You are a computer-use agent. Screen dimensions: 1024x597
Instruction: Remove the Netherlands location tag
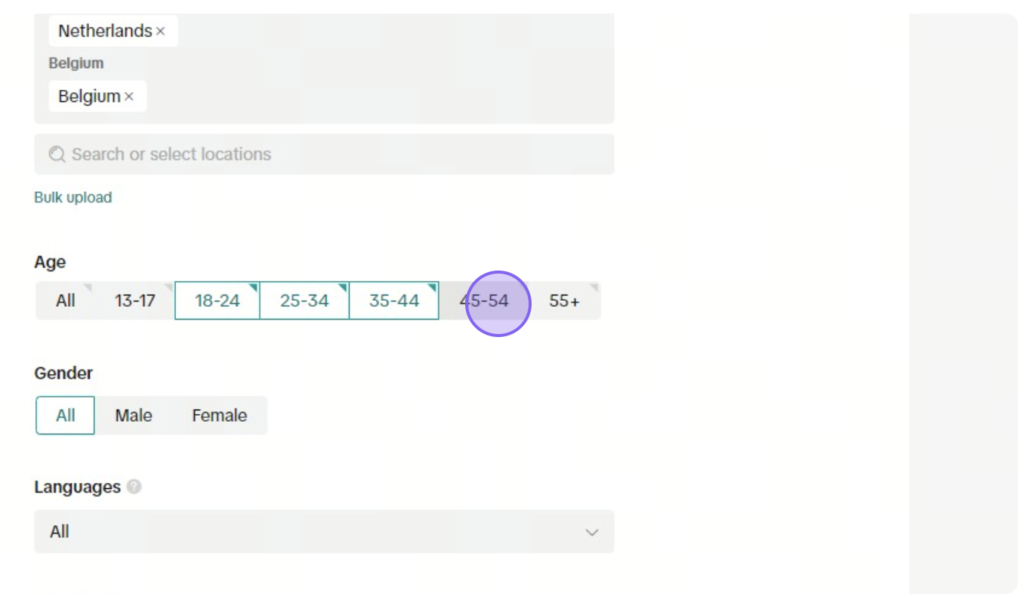pyautogui.click(x=161, y=31)
